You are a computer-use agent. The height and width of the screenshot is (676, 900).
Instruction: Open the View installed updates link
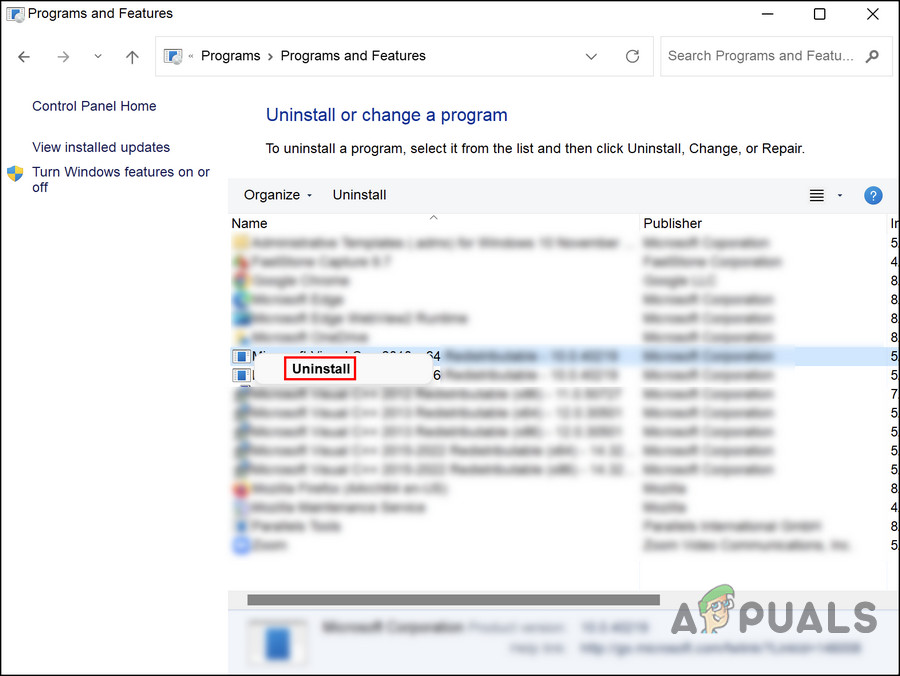[100, 146]
